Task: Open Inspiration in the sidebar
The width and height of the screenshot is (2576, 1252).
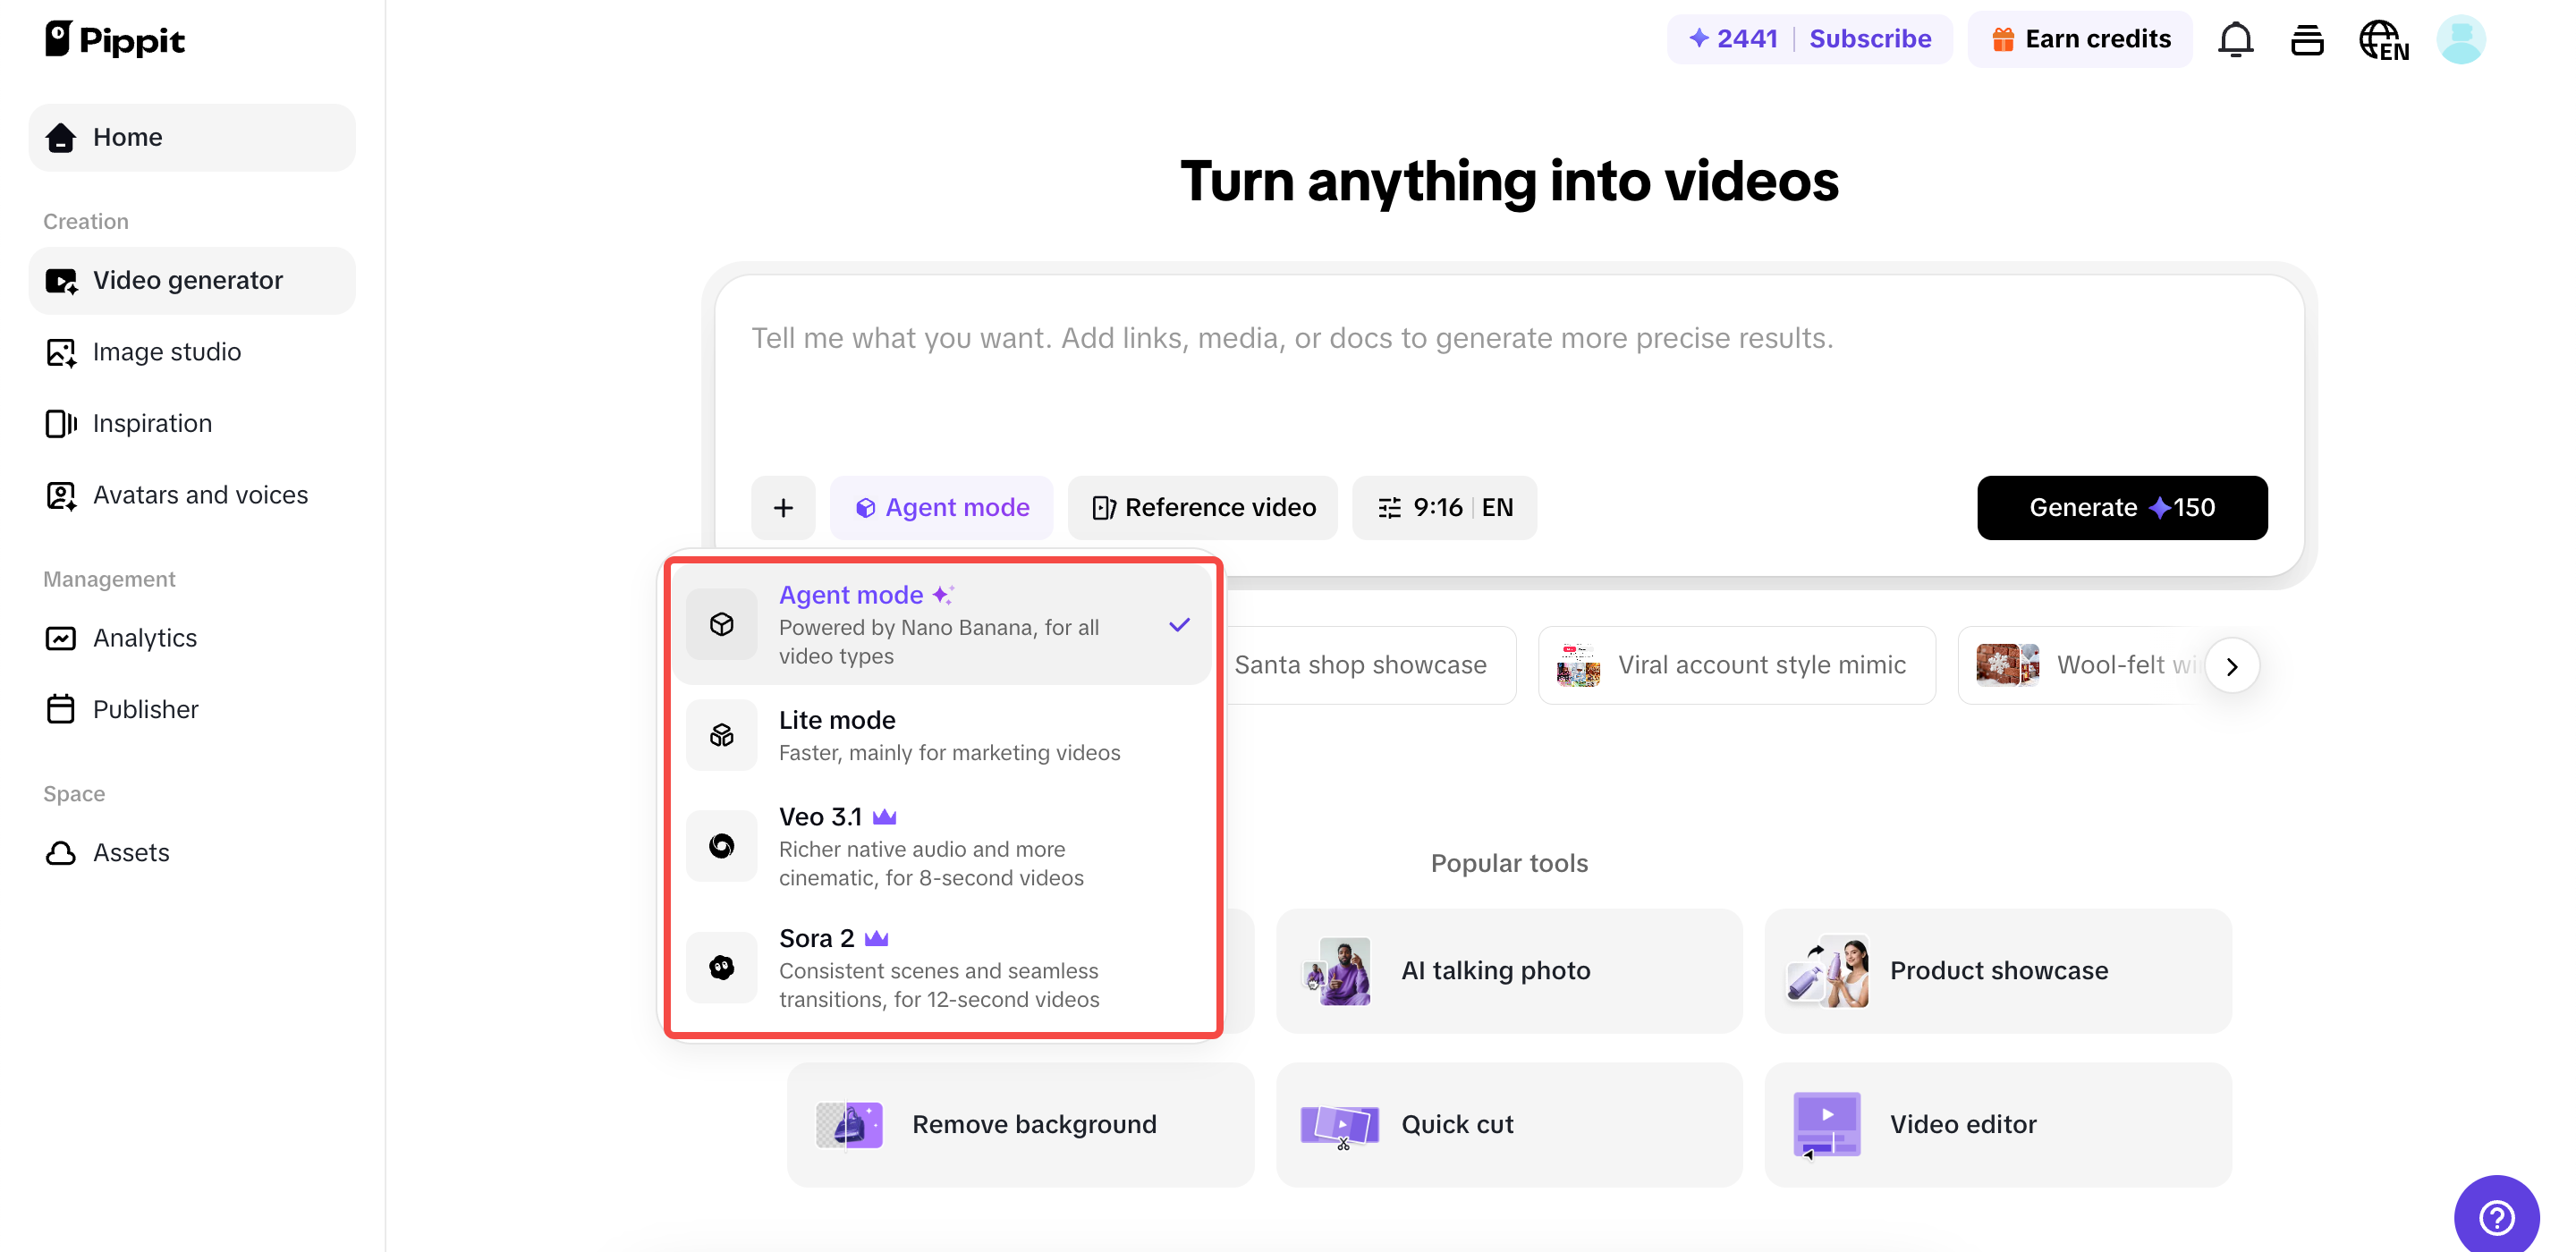Action: coord(152,423)
